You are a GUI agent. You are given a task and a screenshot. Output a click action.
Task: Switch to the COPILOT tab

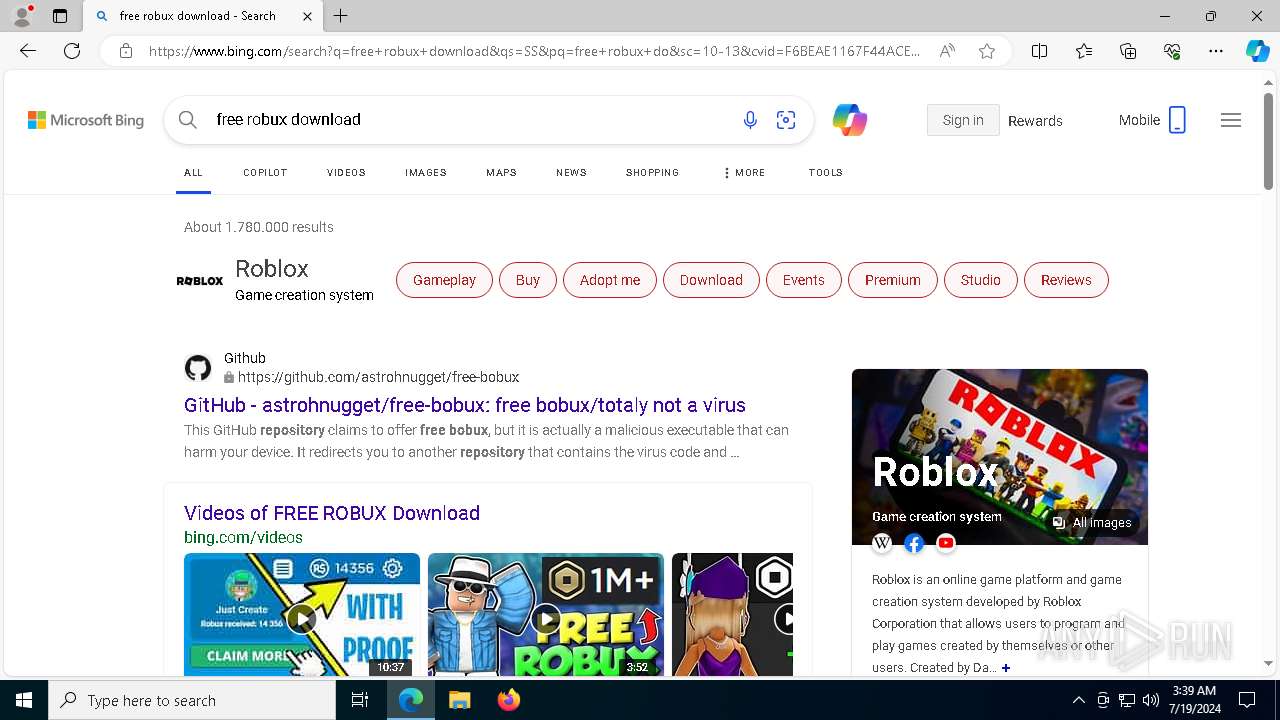(x=265, y=173)
